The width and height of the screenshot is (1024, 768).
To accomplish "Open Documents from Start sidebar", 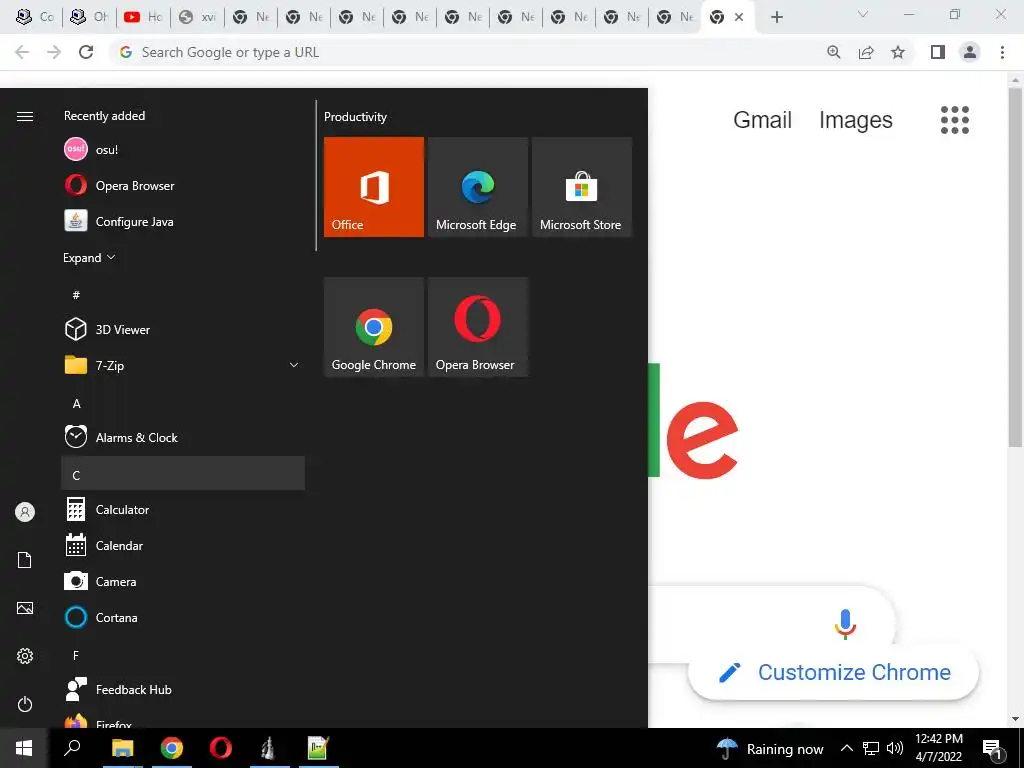I will click(x=25, y=560).
